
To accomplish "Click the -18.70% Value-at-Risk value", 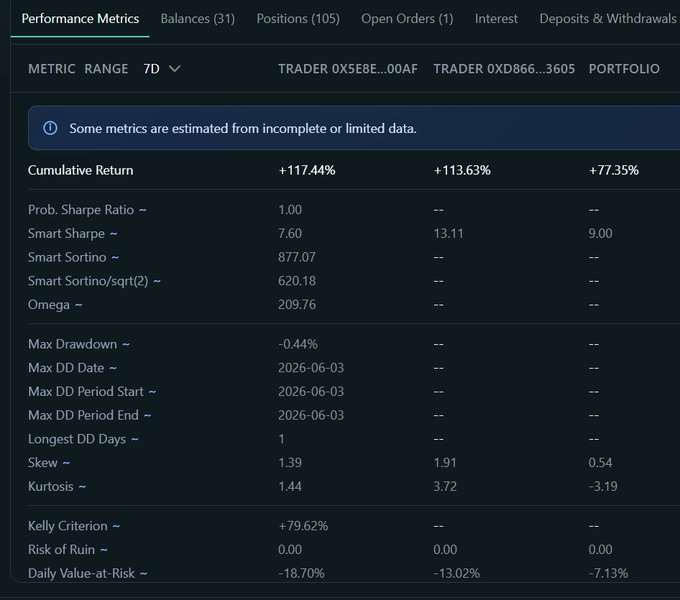I will click(301, 574).
